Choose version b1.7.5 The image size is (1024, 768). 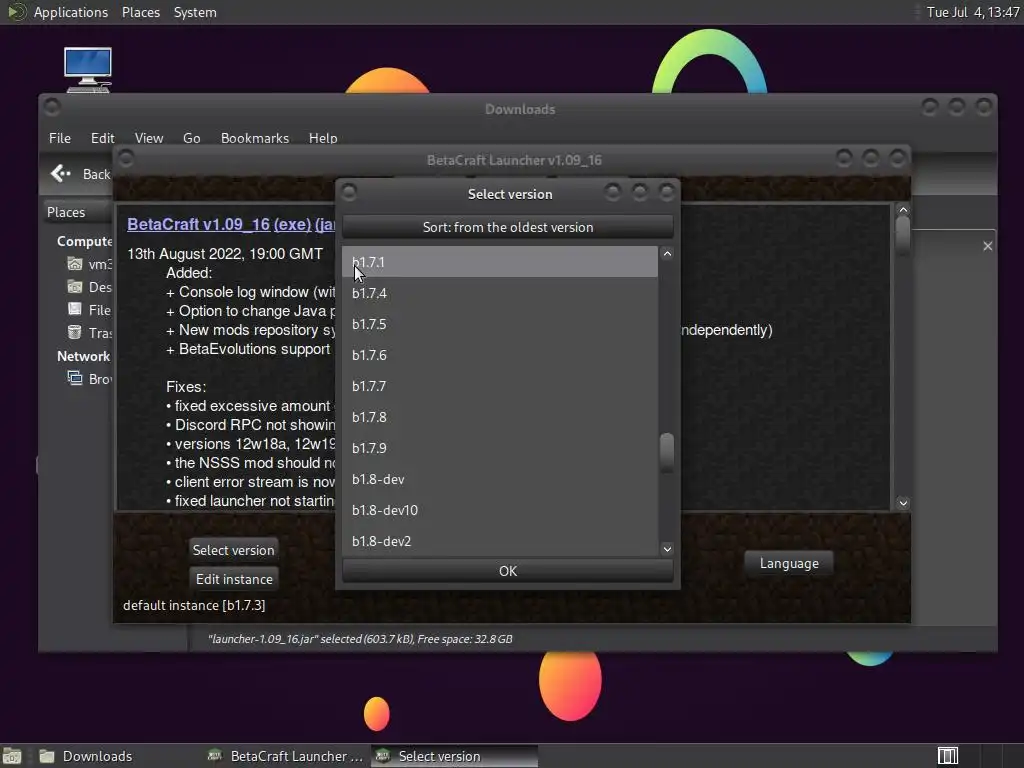click(x=500, y=324)
